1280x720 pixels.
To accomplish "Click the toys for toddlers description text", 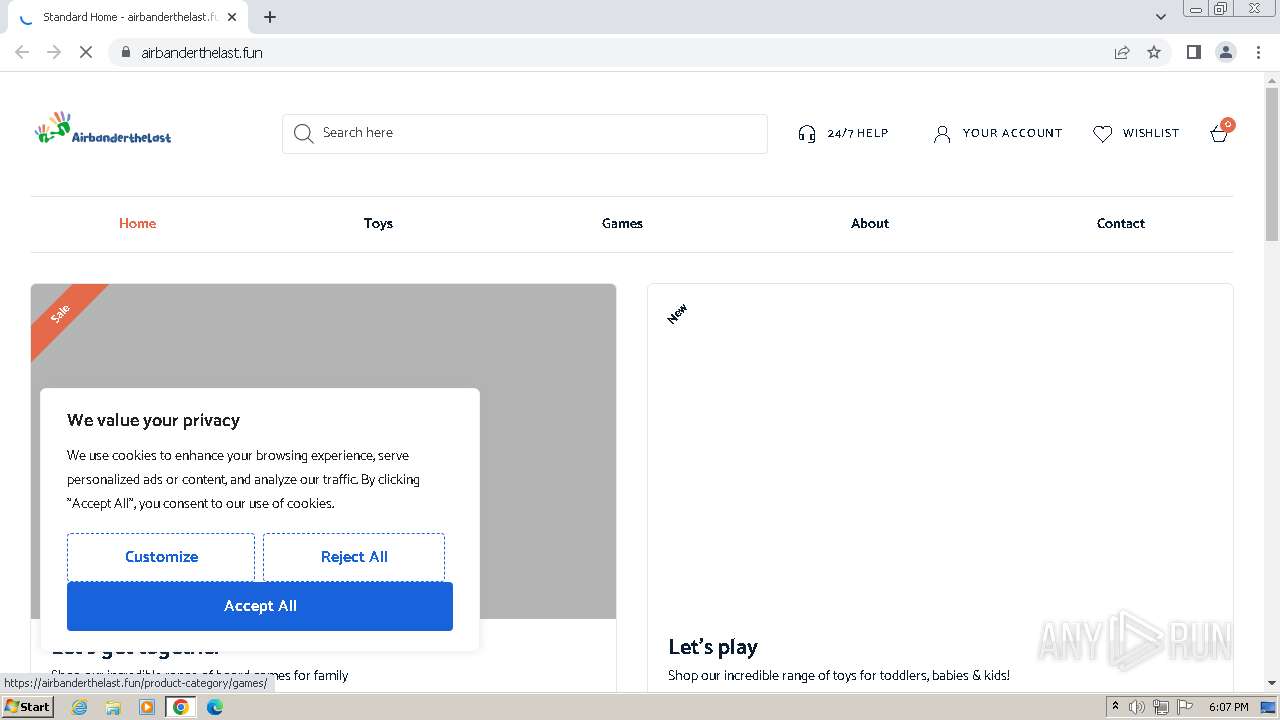I will coord(839,676).
